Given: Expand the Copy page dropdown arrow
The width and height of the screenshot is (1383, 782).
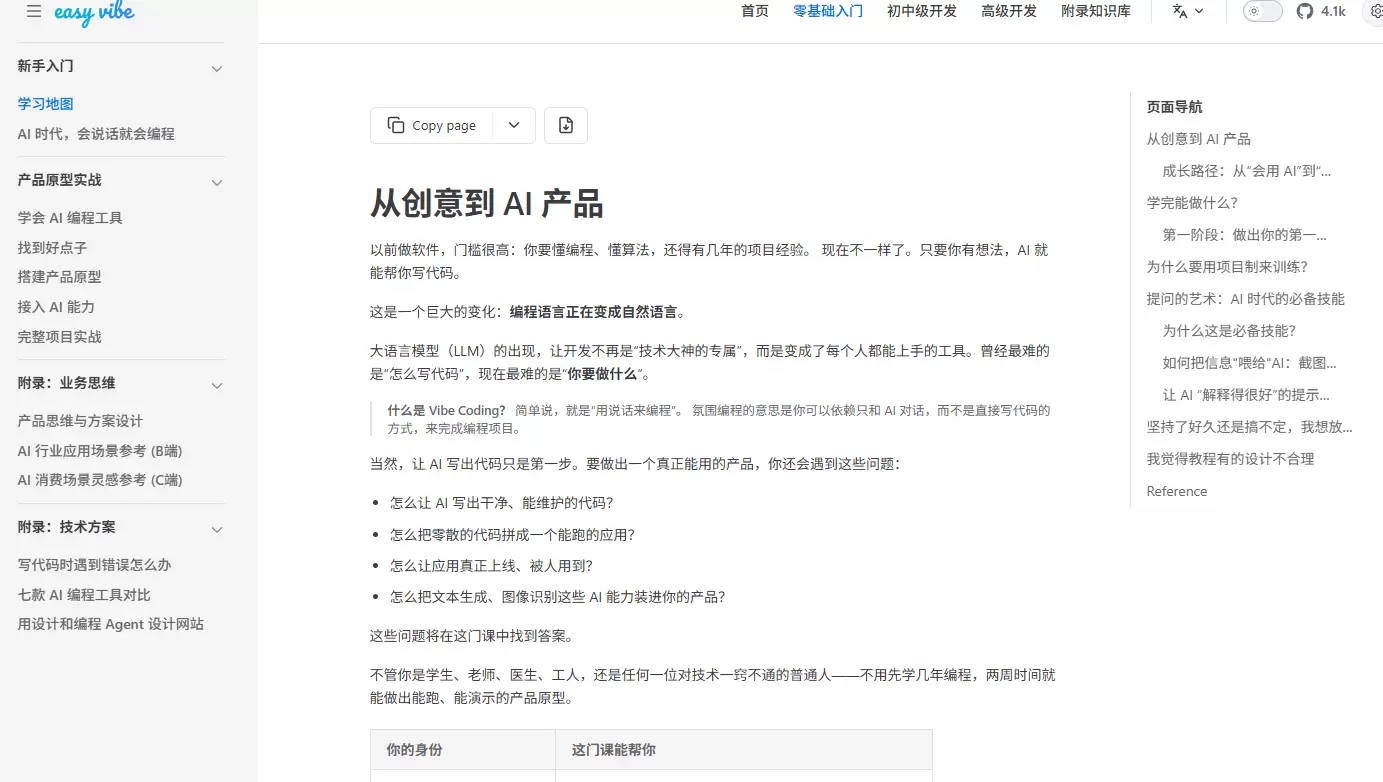Looking at the screenshot, I should coord(513,125).
